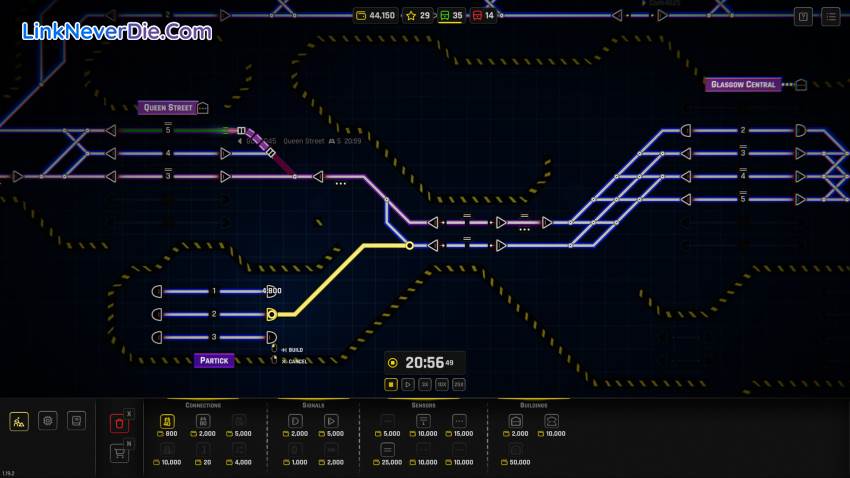This screenshot has height=478, width=850.
Task: Open the task list menu top right
Action: 831,16
